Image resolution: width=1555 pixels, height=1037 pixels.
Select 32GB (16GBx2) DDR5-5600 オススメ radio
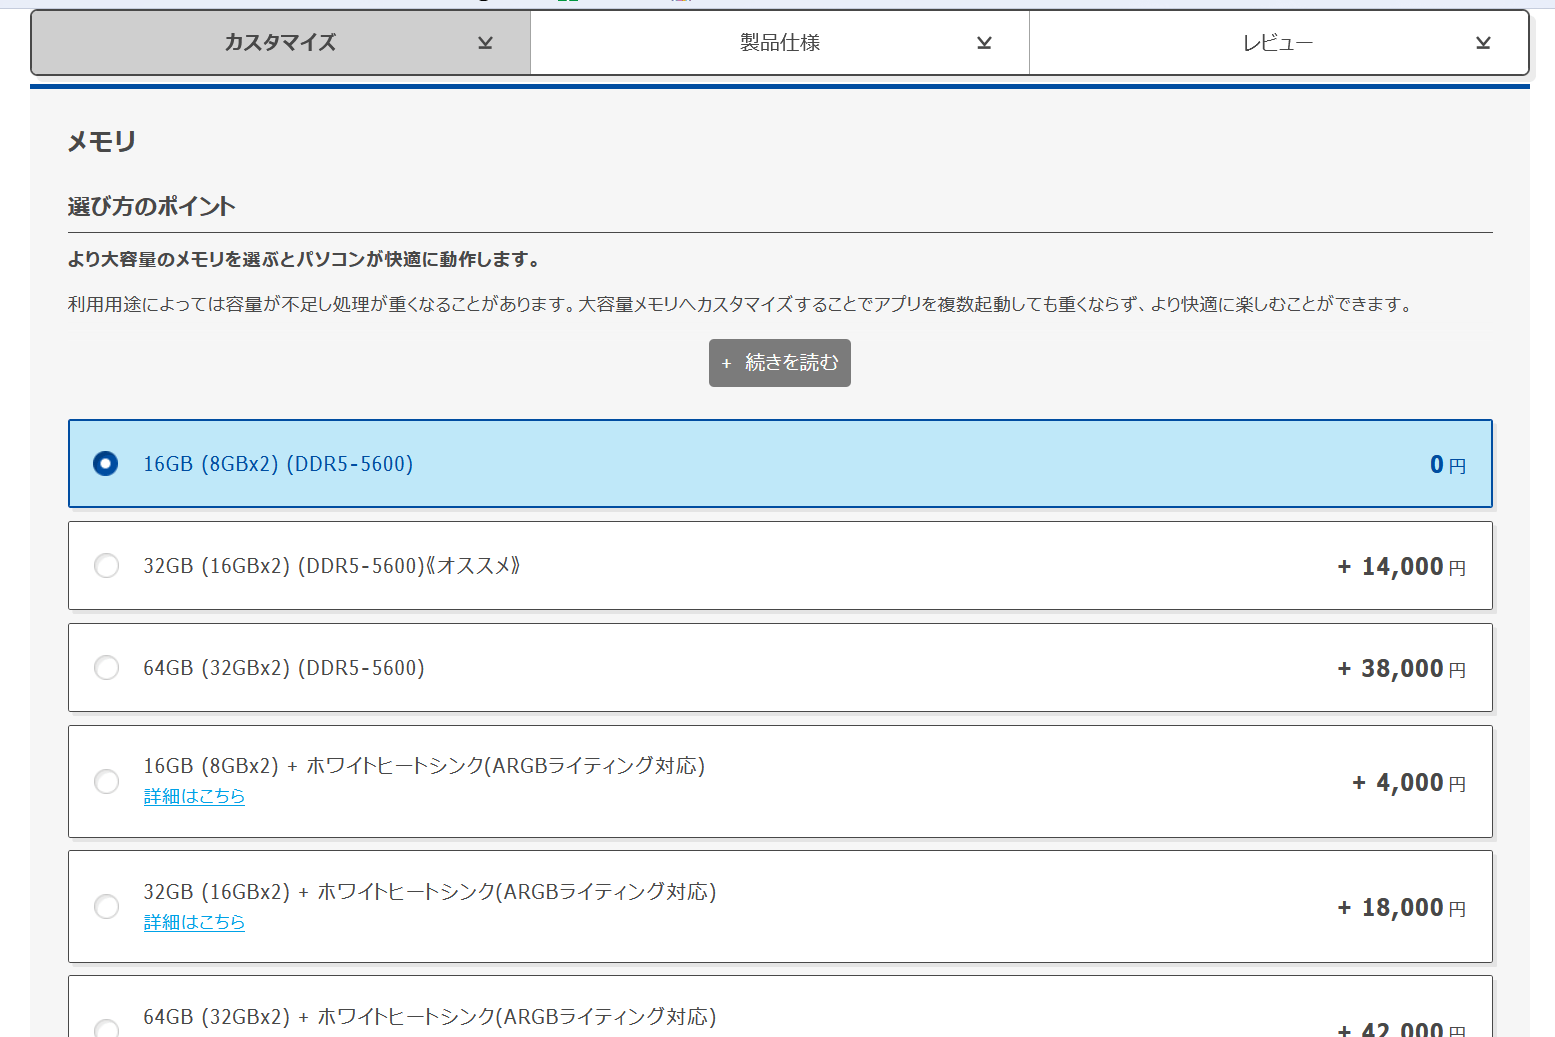[x=106, y=566]
